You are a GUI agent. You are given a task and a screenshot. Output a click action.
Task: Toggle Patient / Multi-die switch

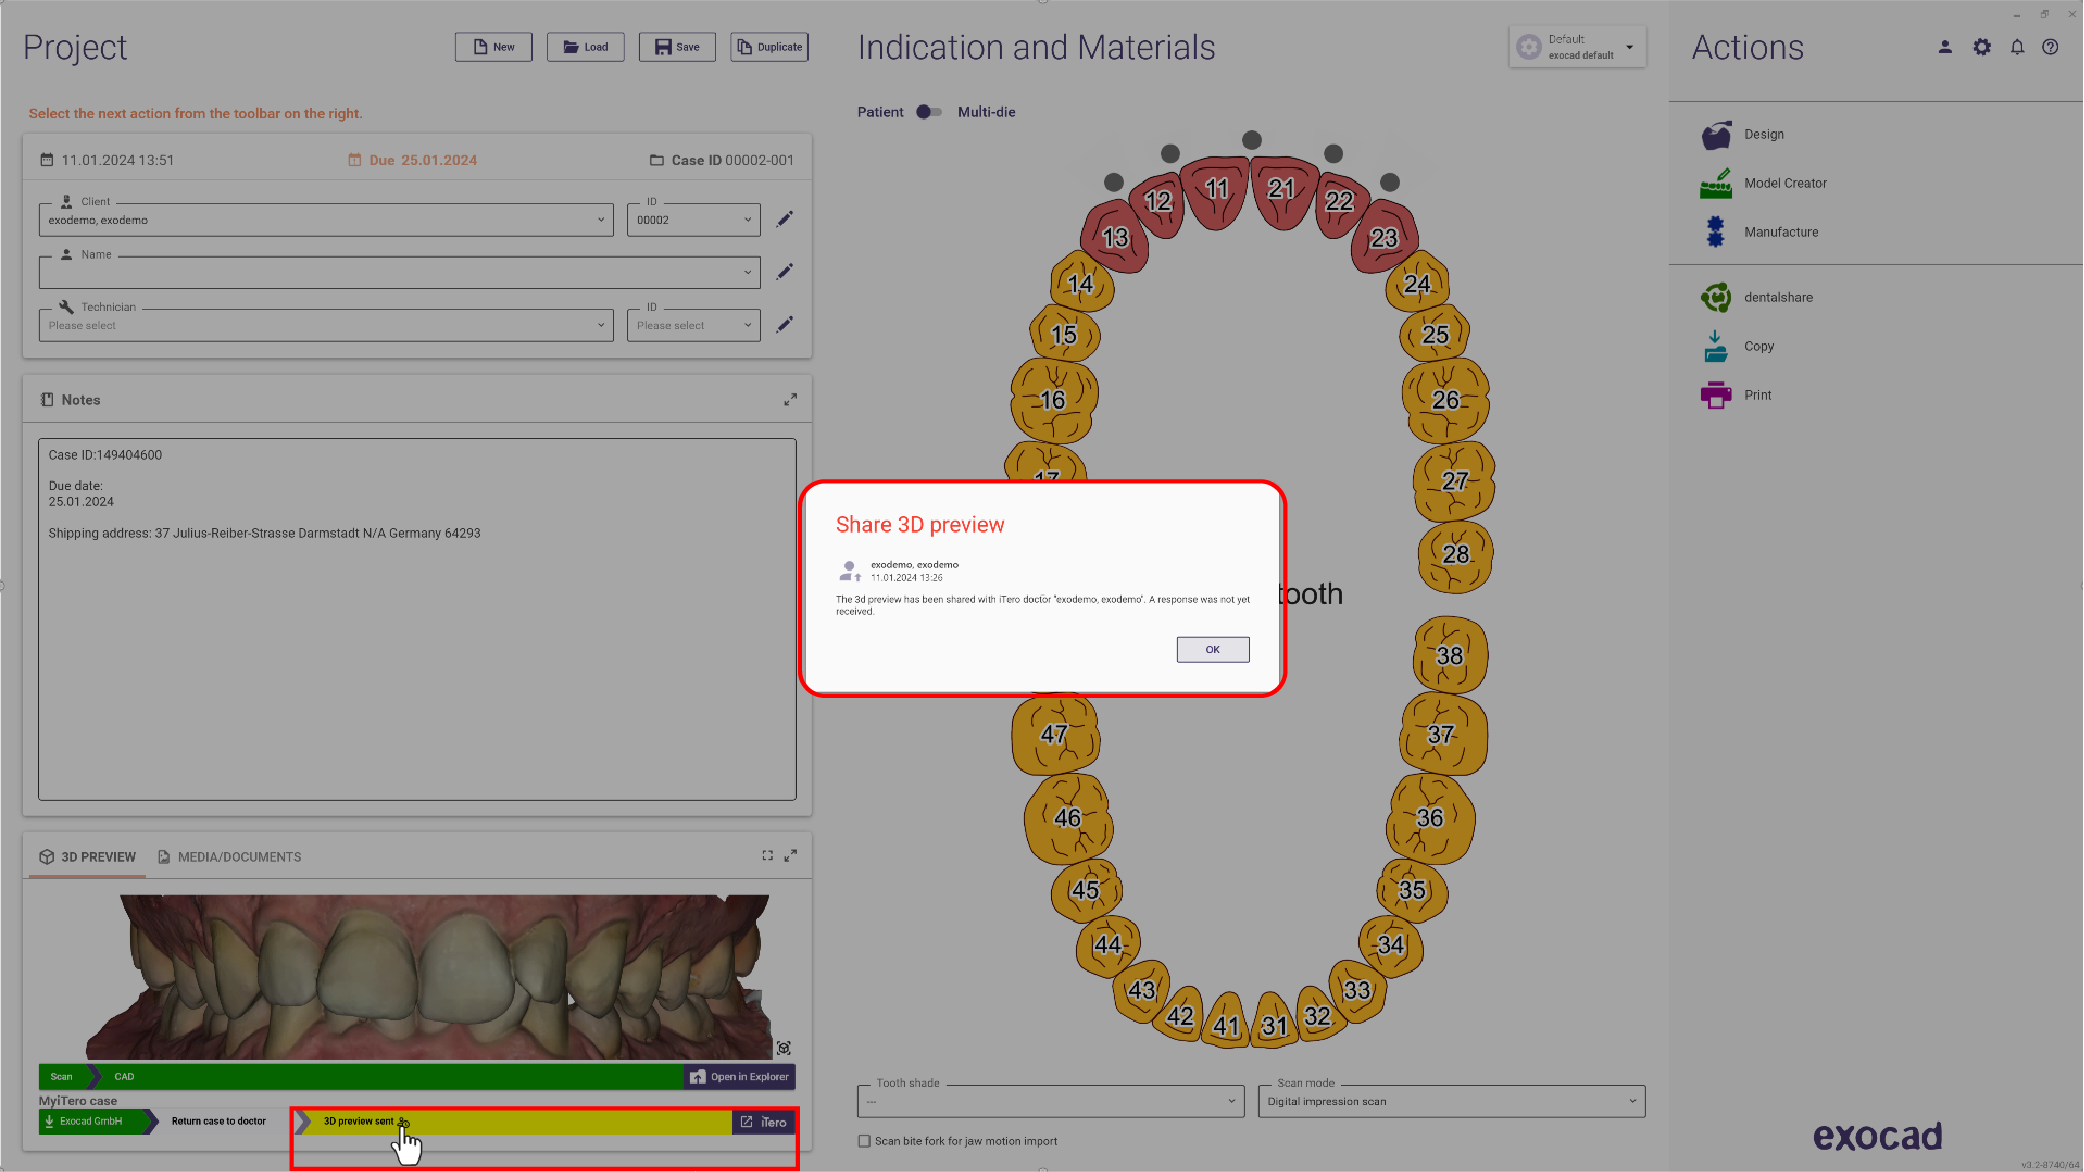point(929,112)
